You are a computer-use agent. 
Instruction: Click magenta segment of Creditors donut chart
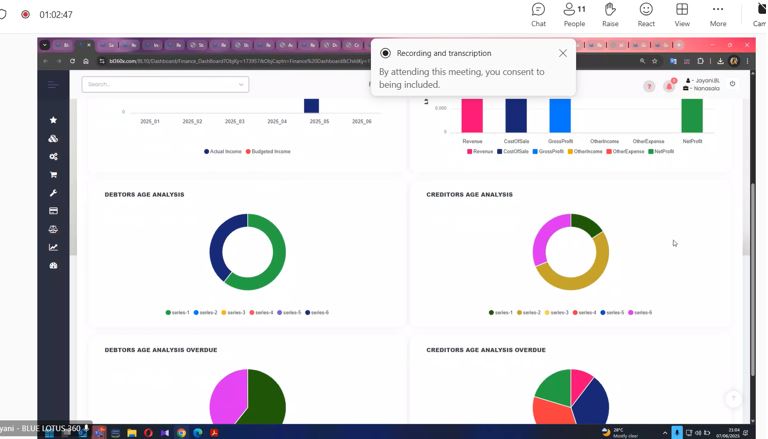pos(544,238)
